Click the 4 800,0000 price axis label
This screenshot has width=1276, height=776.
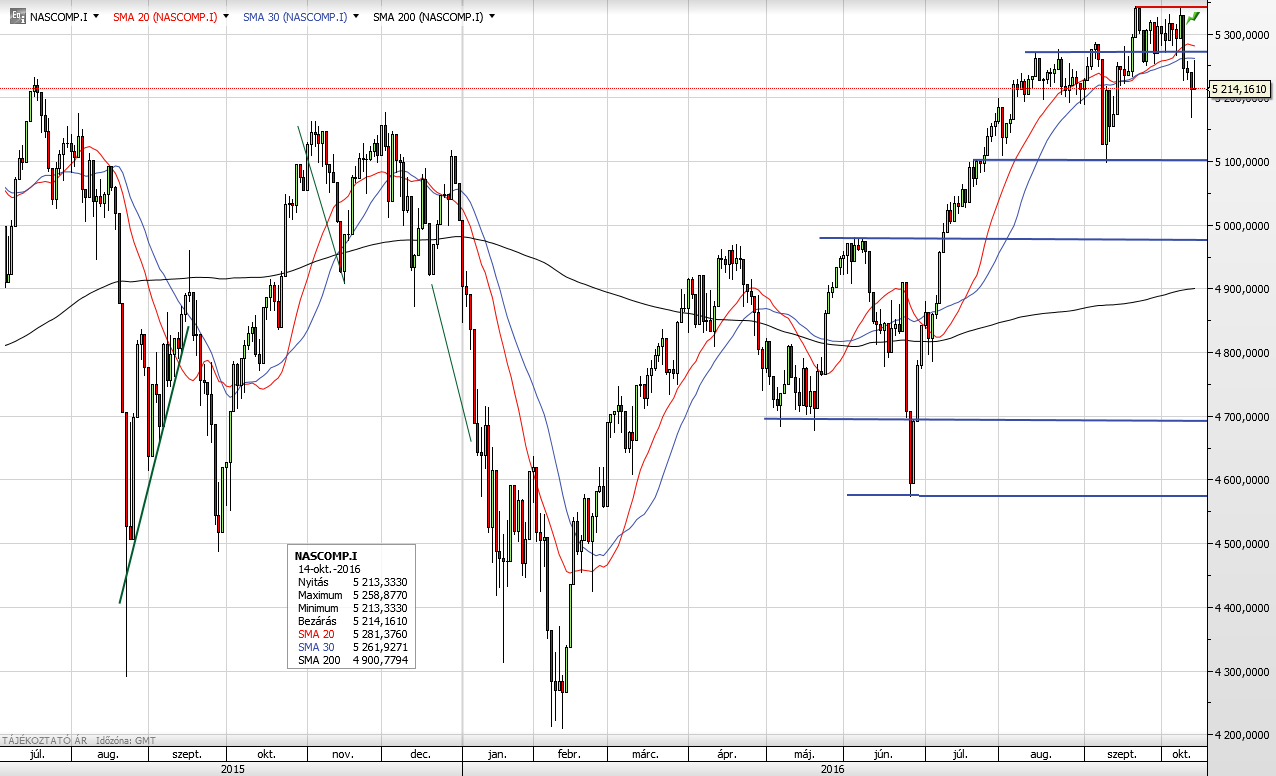(x=1241, y=353)
